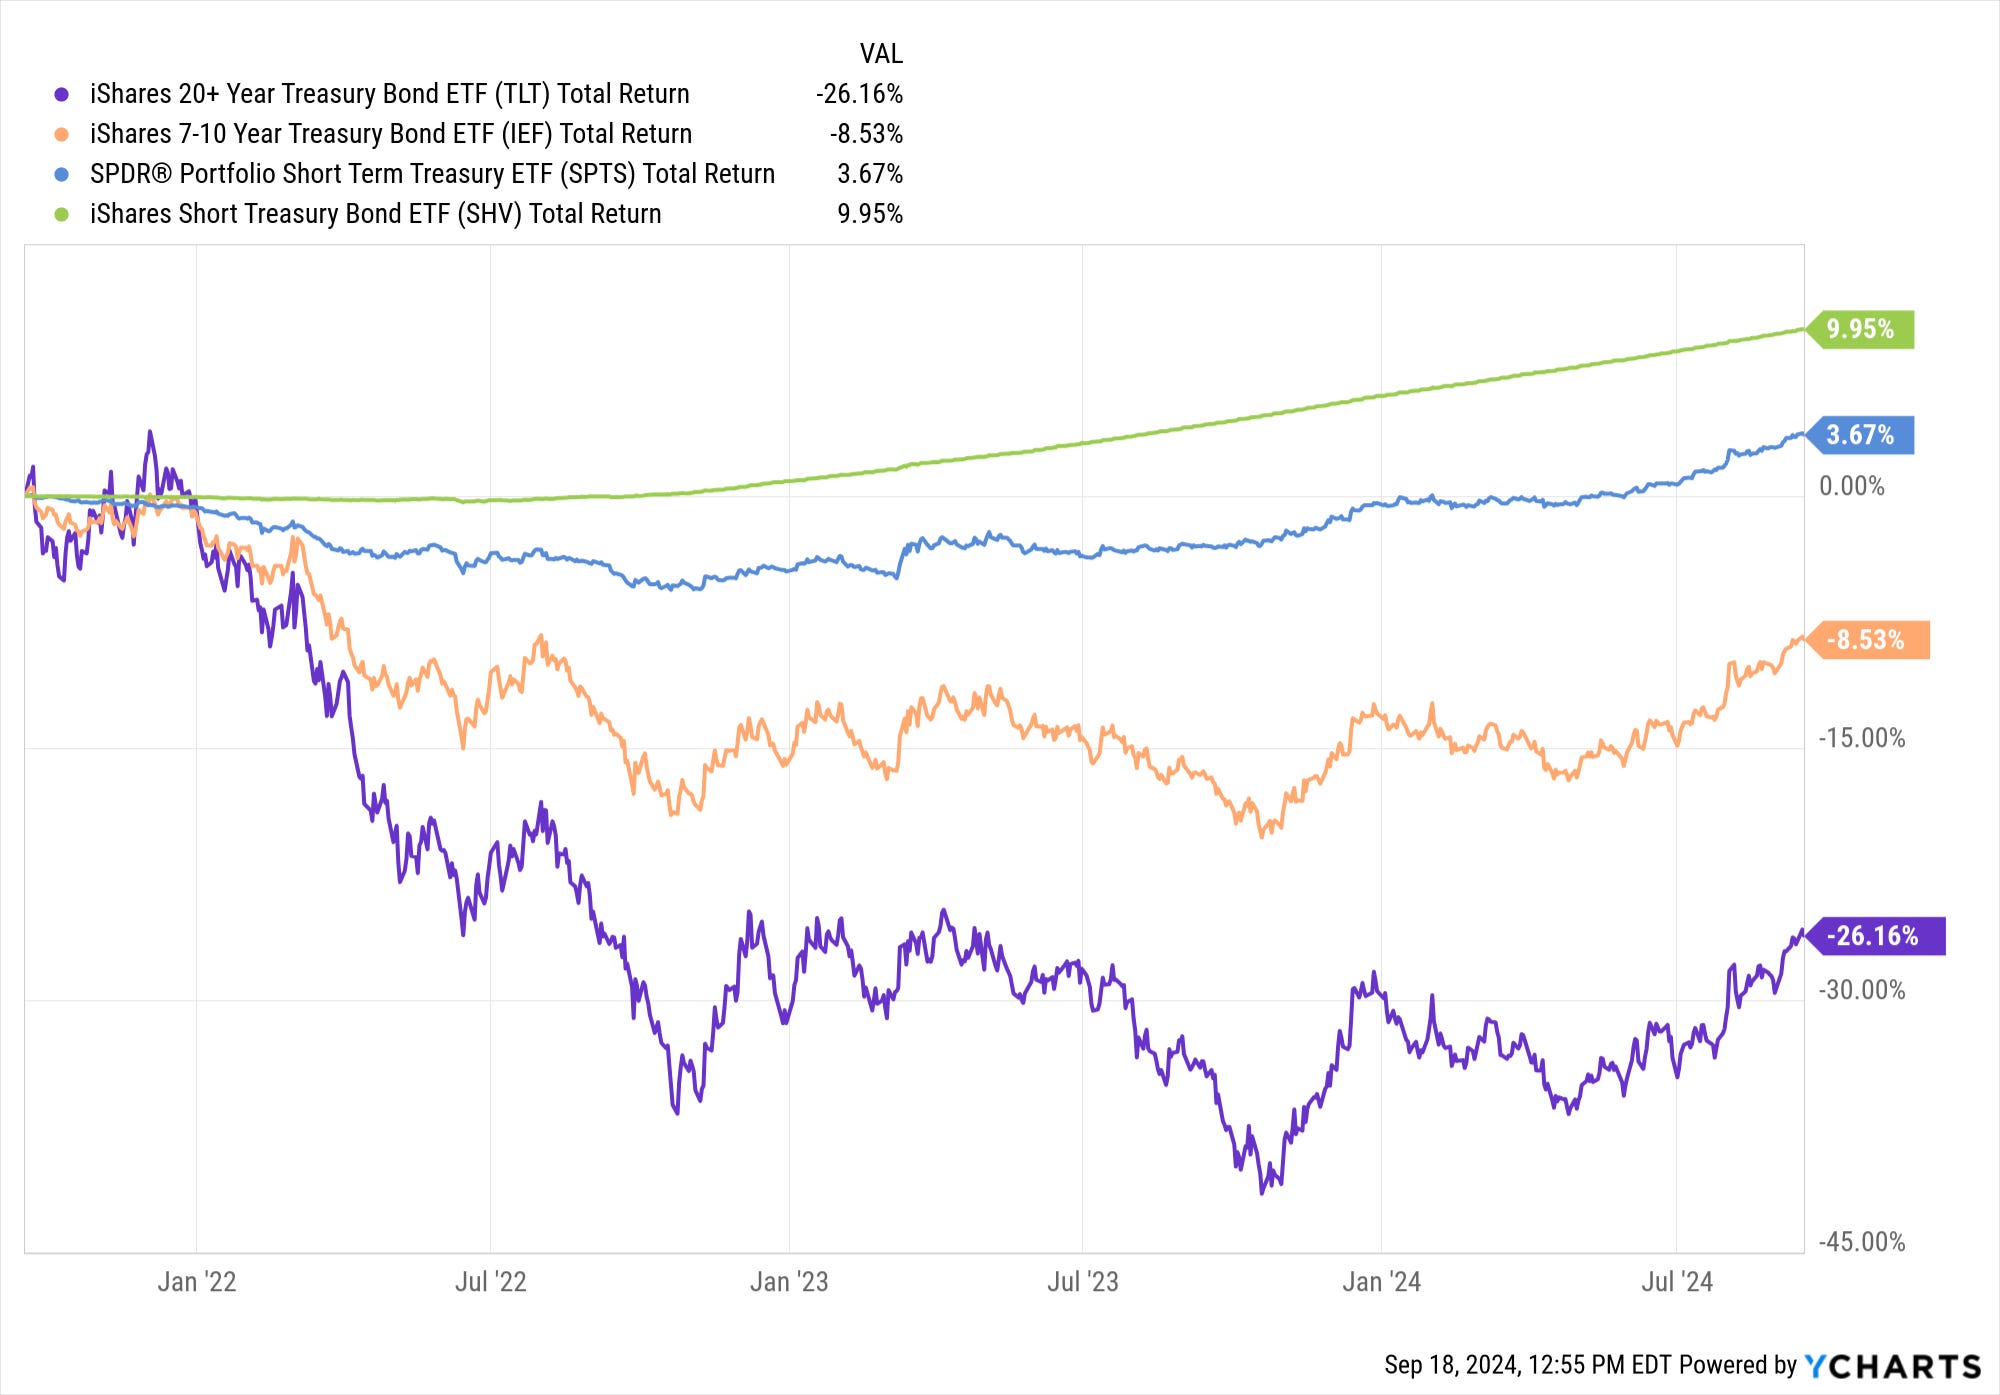The height and width of the screenshot is (1395, 2000).
Task: Click the purple -26.16% end value tag
Action: pos(1875,936)
